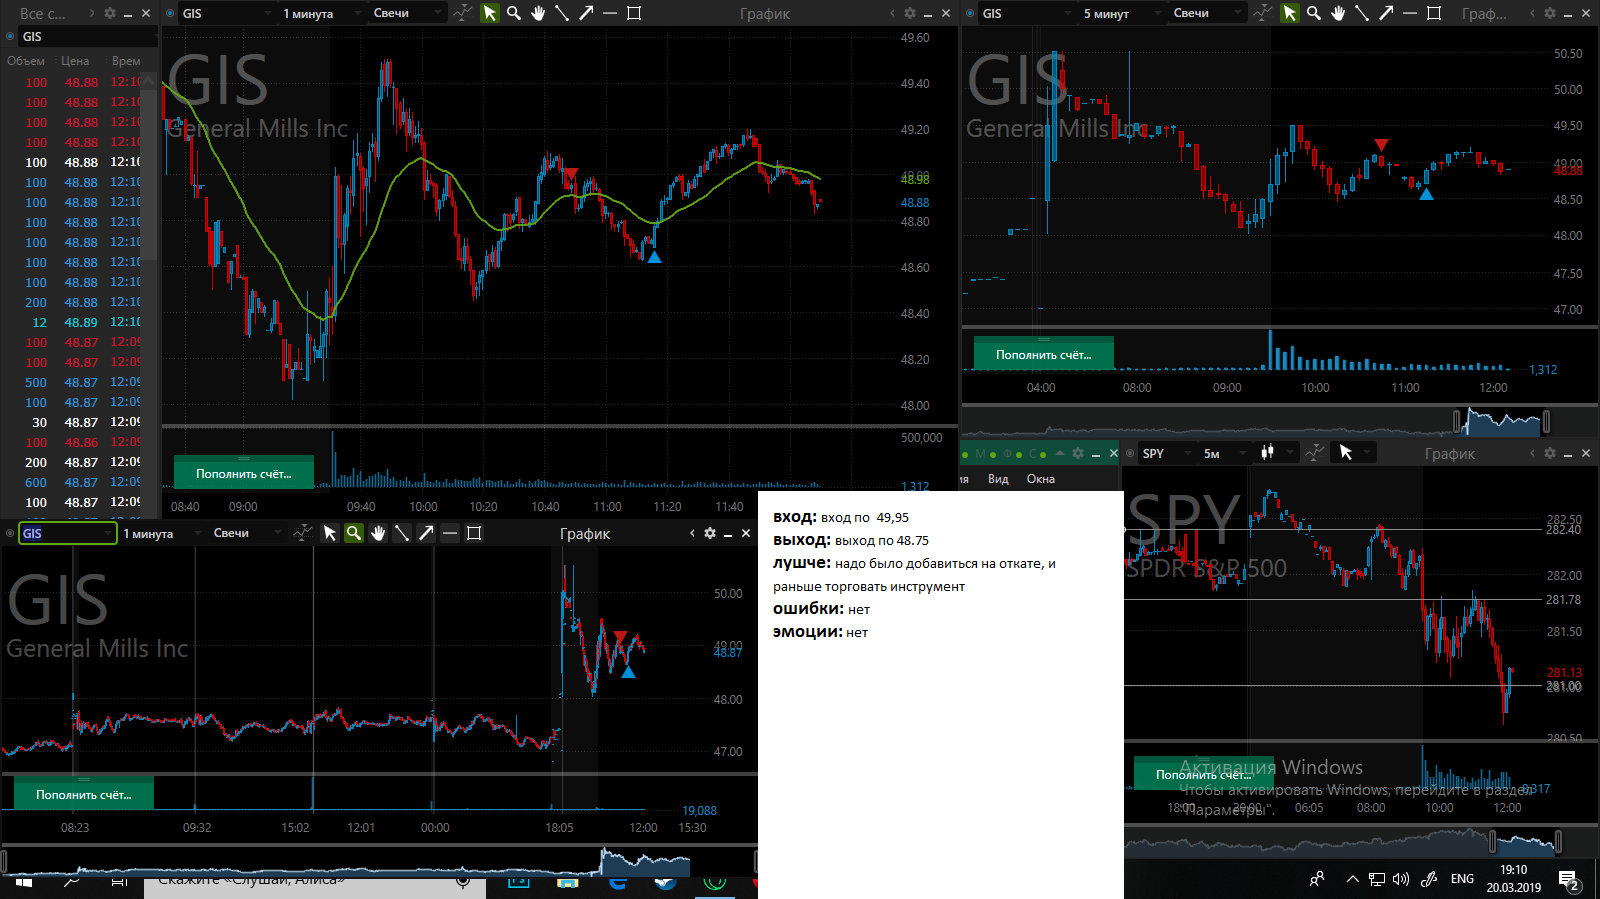Image resolution: width=1600 pixels, height=899 pixels.
Task: Open 'Свечи' chart type dropdown in 5-minute chart
Action: [x=1206, y=13]
